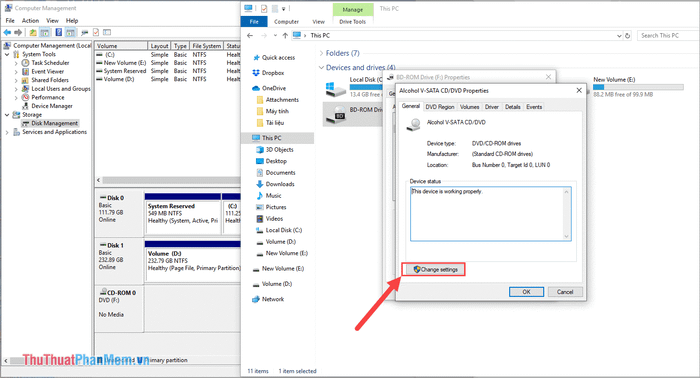Expand the Folders (7) group
The image size is (700, 378).
[321, 53]
